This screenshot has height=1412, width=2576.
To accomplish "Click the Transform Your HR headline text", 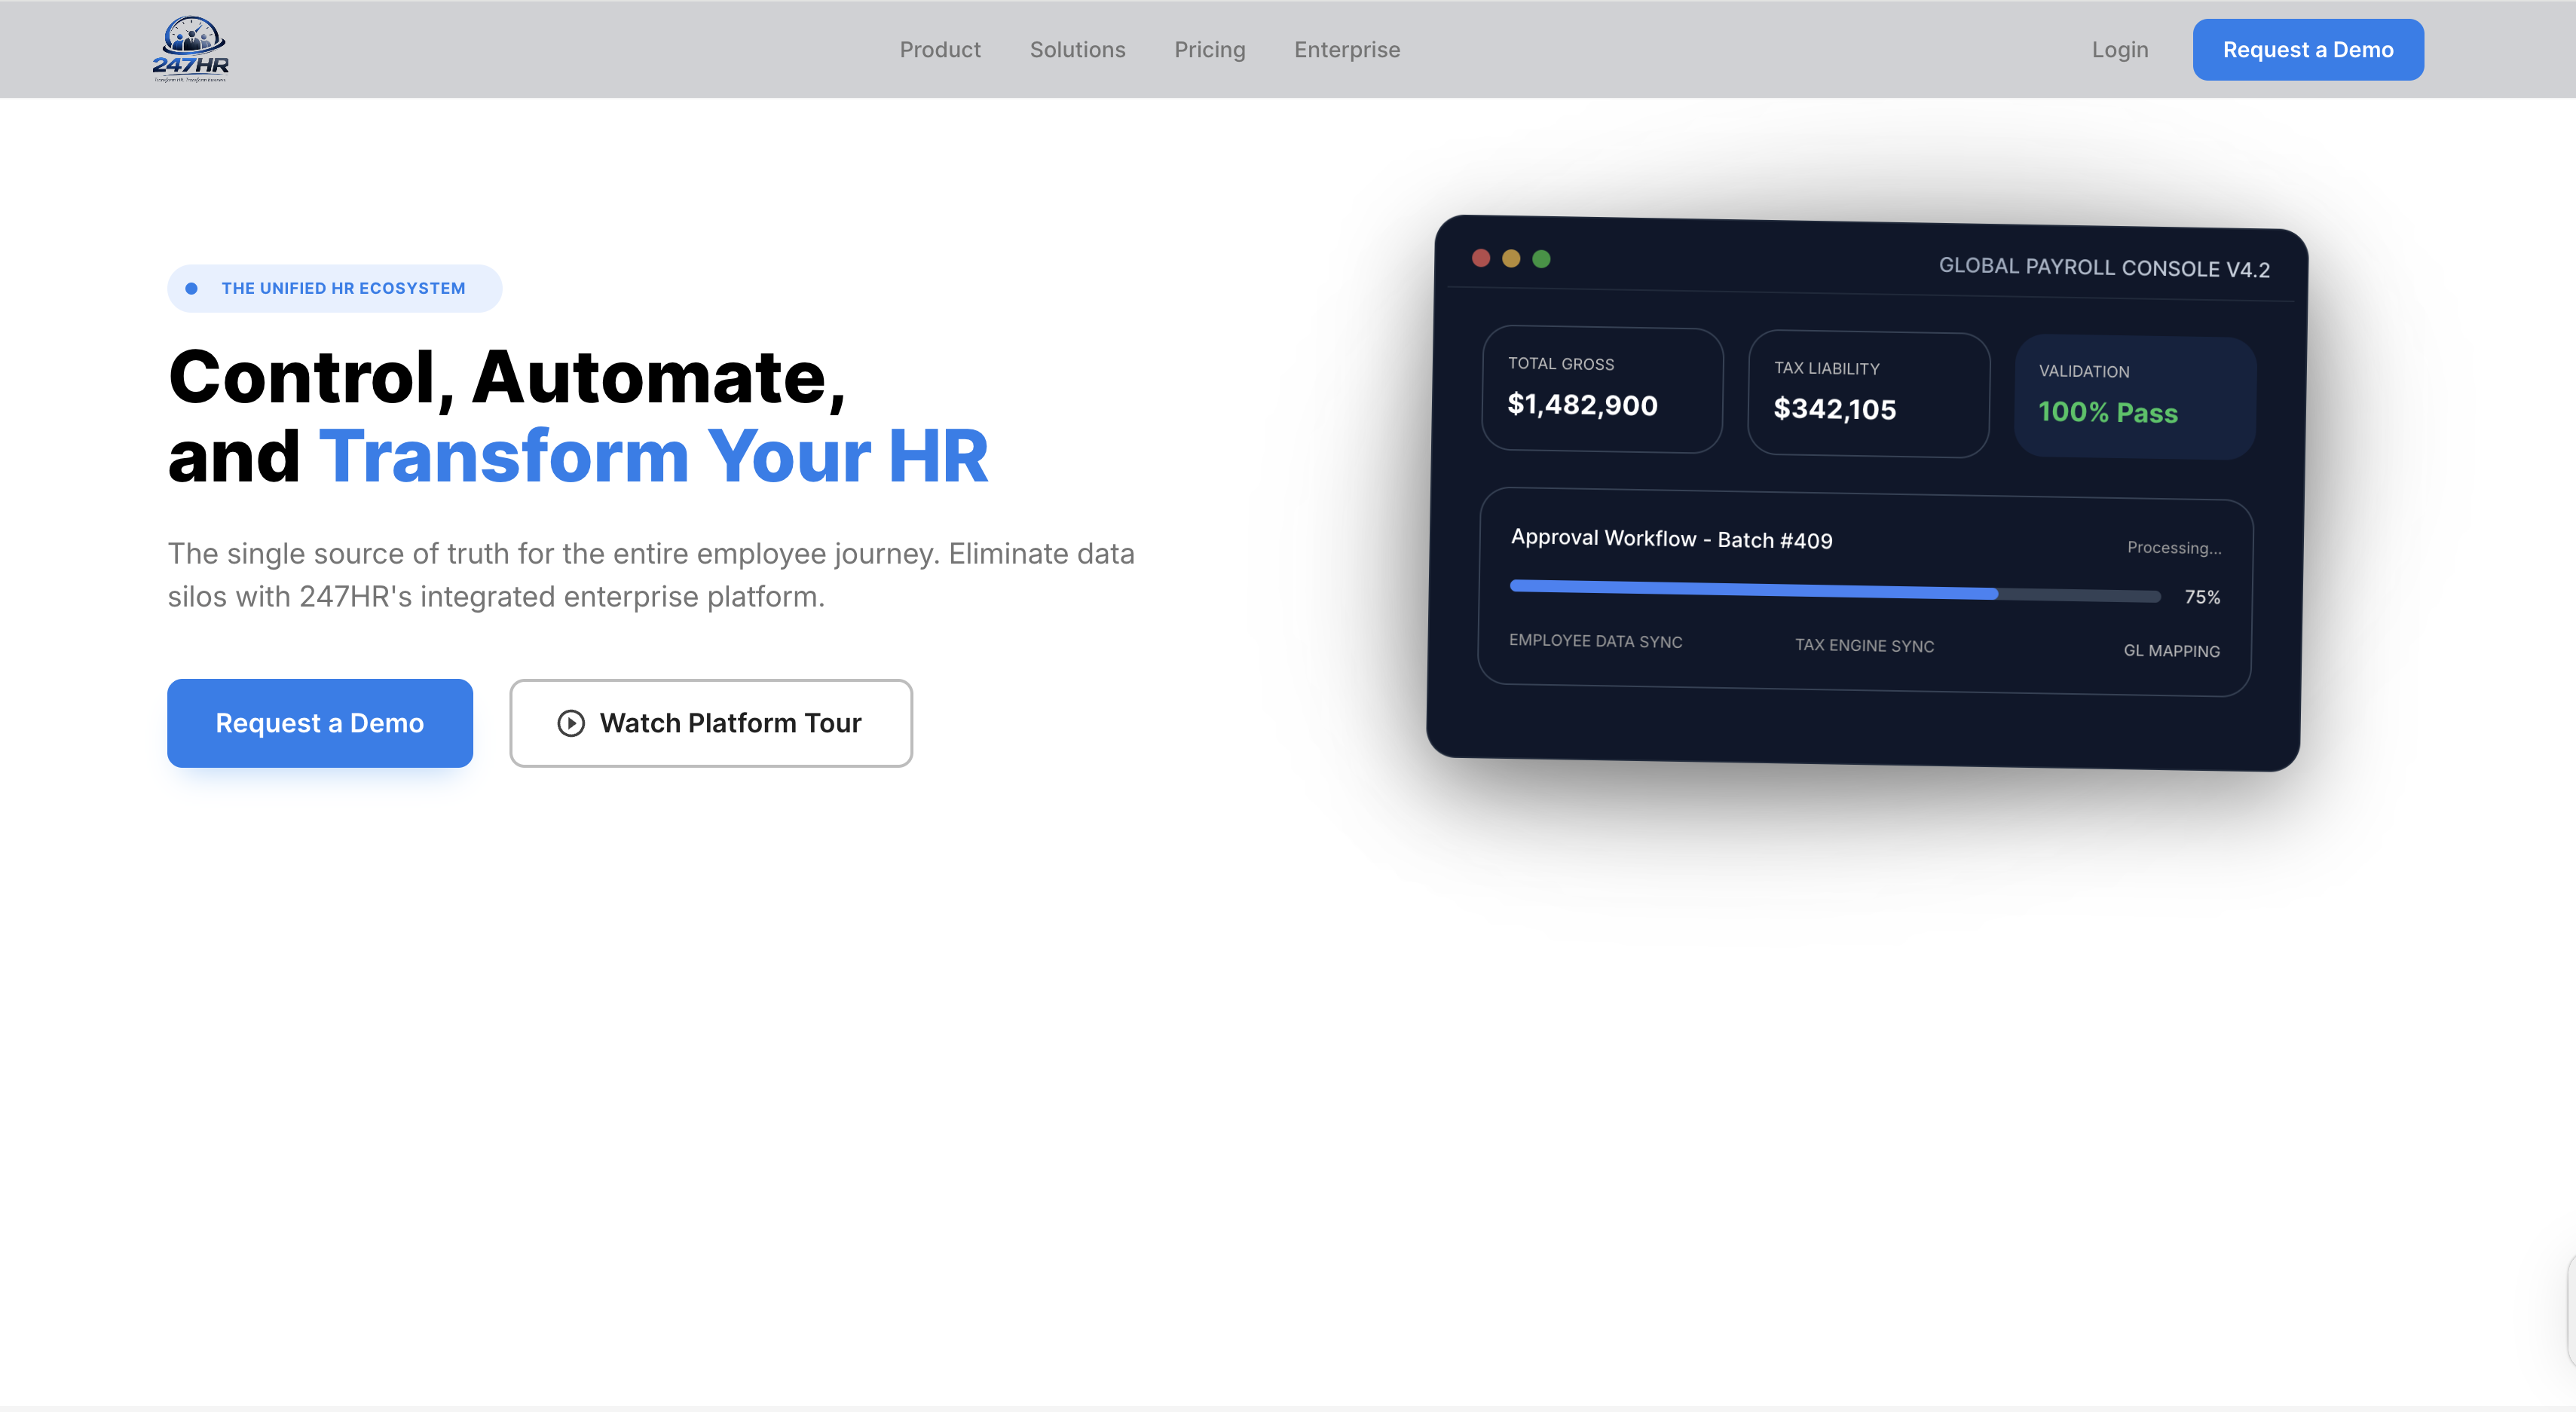I will point(653,456).
